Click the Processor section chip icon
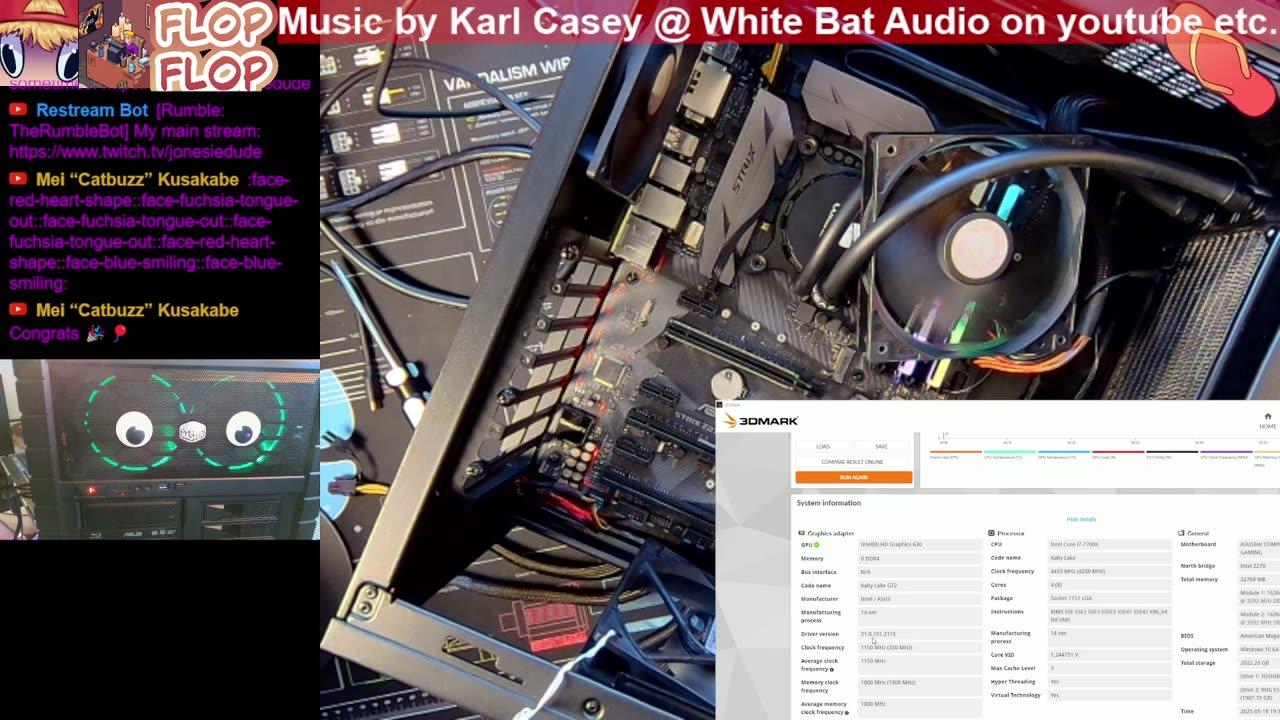Image resolution: width=1280 pixels, height=720 pixels. click(992, 533)
